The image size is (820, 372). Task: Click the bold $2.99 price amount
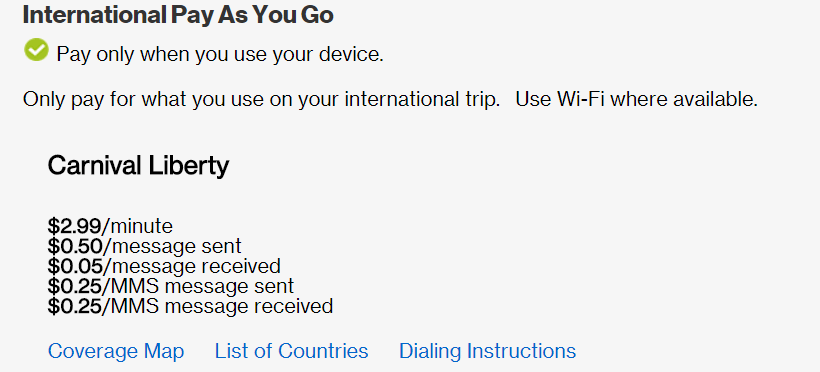click(x=74, y=226)
